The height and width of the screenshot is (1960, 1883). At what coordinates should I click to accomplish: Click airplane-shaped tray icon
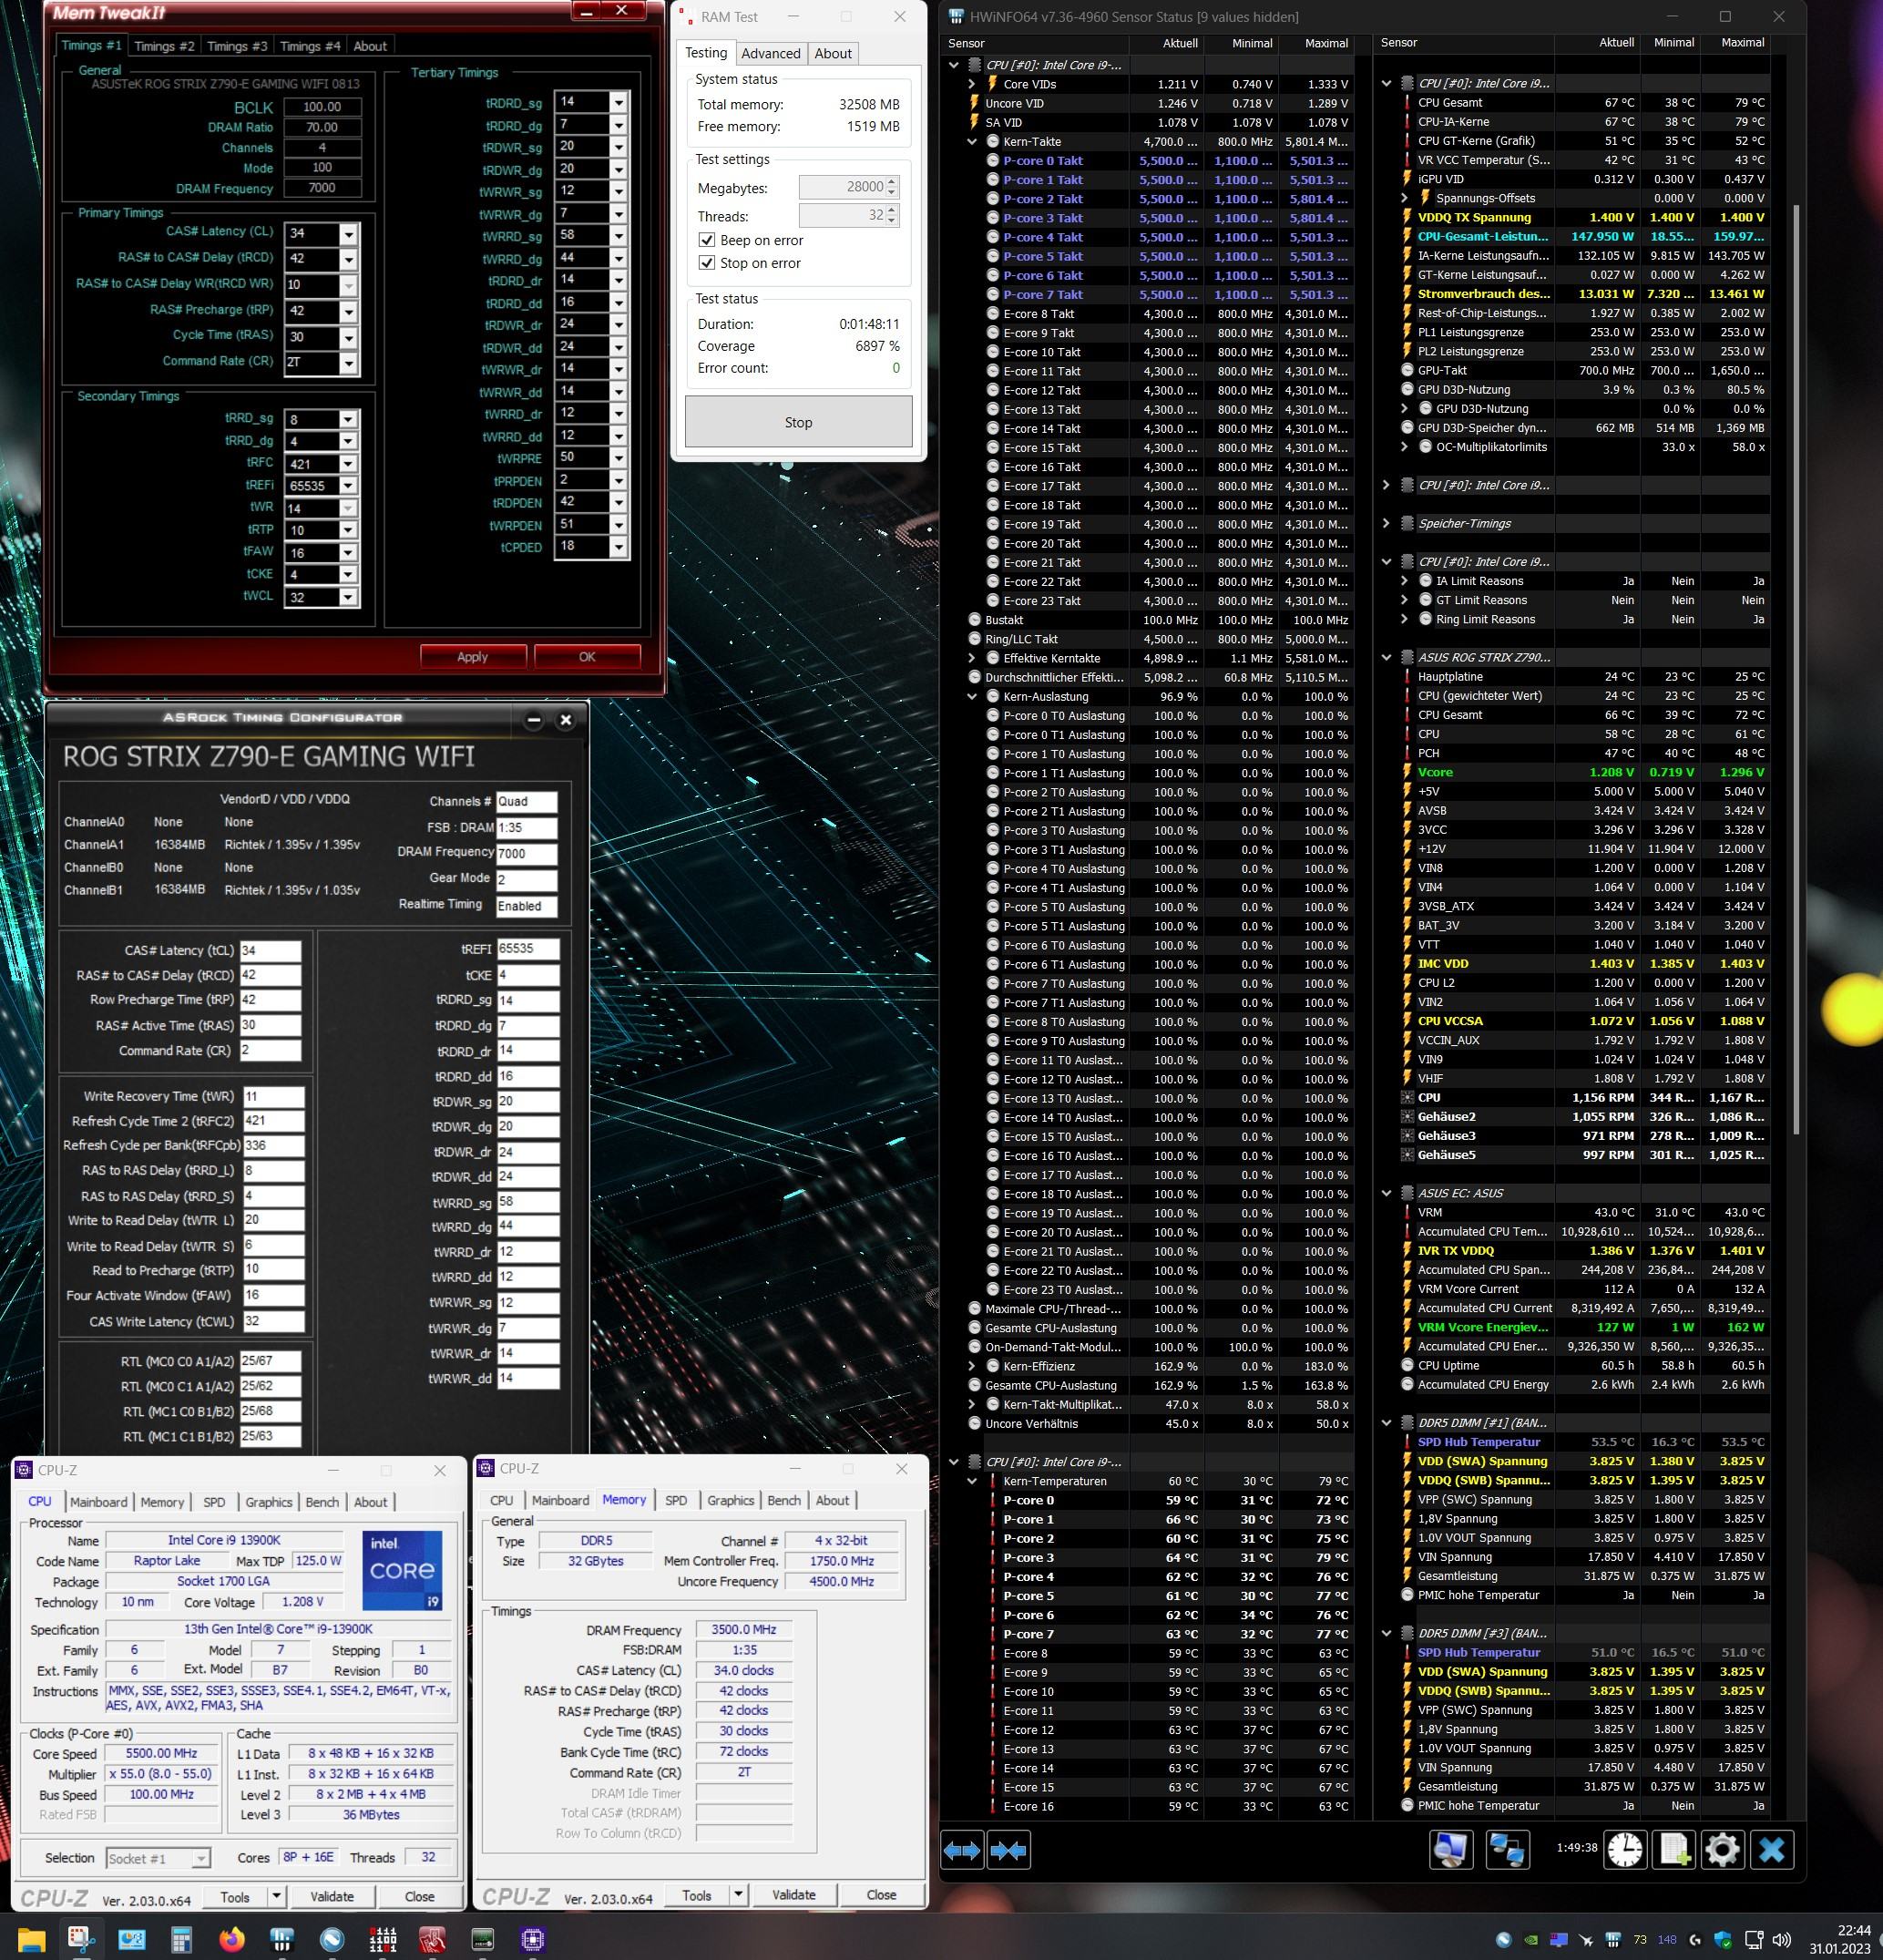[x=1586, y=1939]
